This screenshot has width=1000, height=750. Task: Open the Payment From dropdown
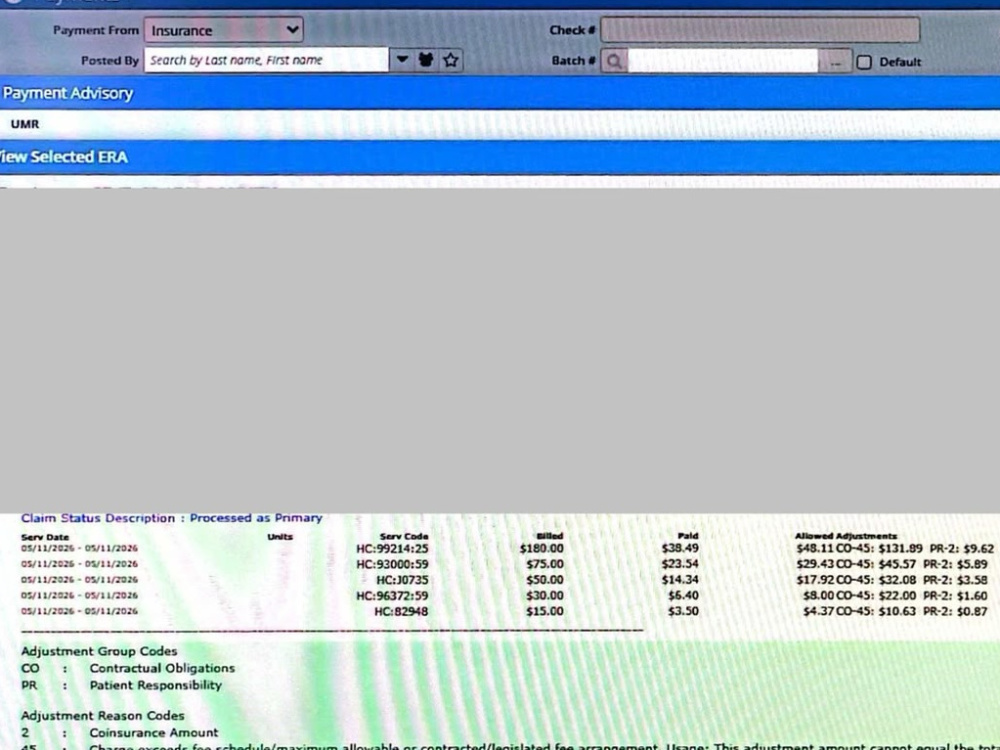(x=224, y=30)
